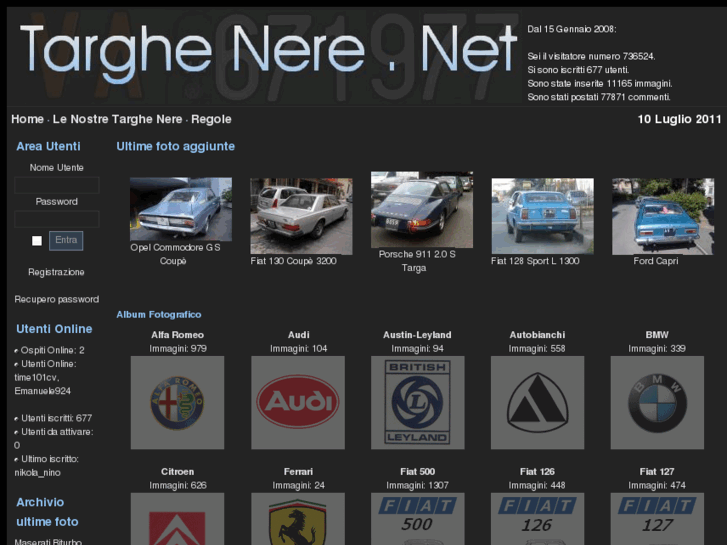View the Ford Capri photo
Image resolution: width=727 pixels, height=545 pixels.
tap(663, 216)
